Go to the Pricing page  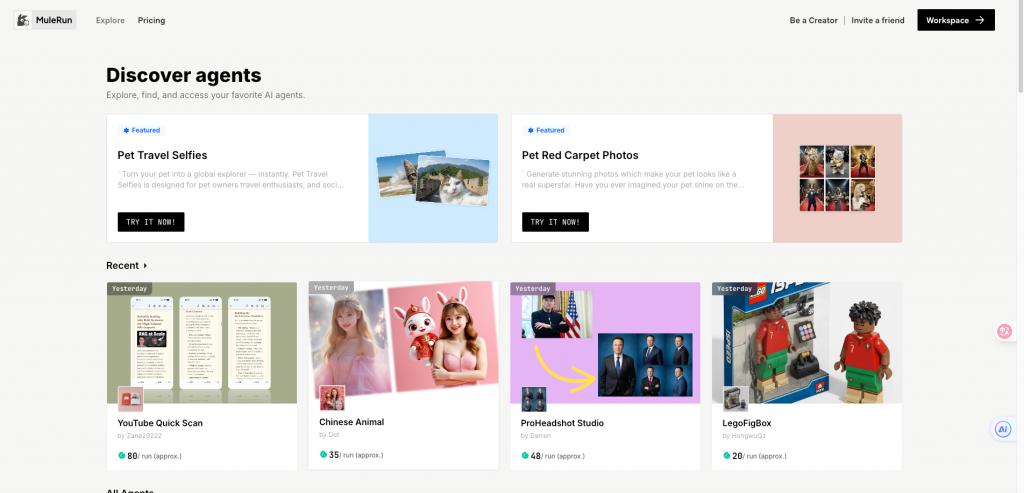coord(151,20)
